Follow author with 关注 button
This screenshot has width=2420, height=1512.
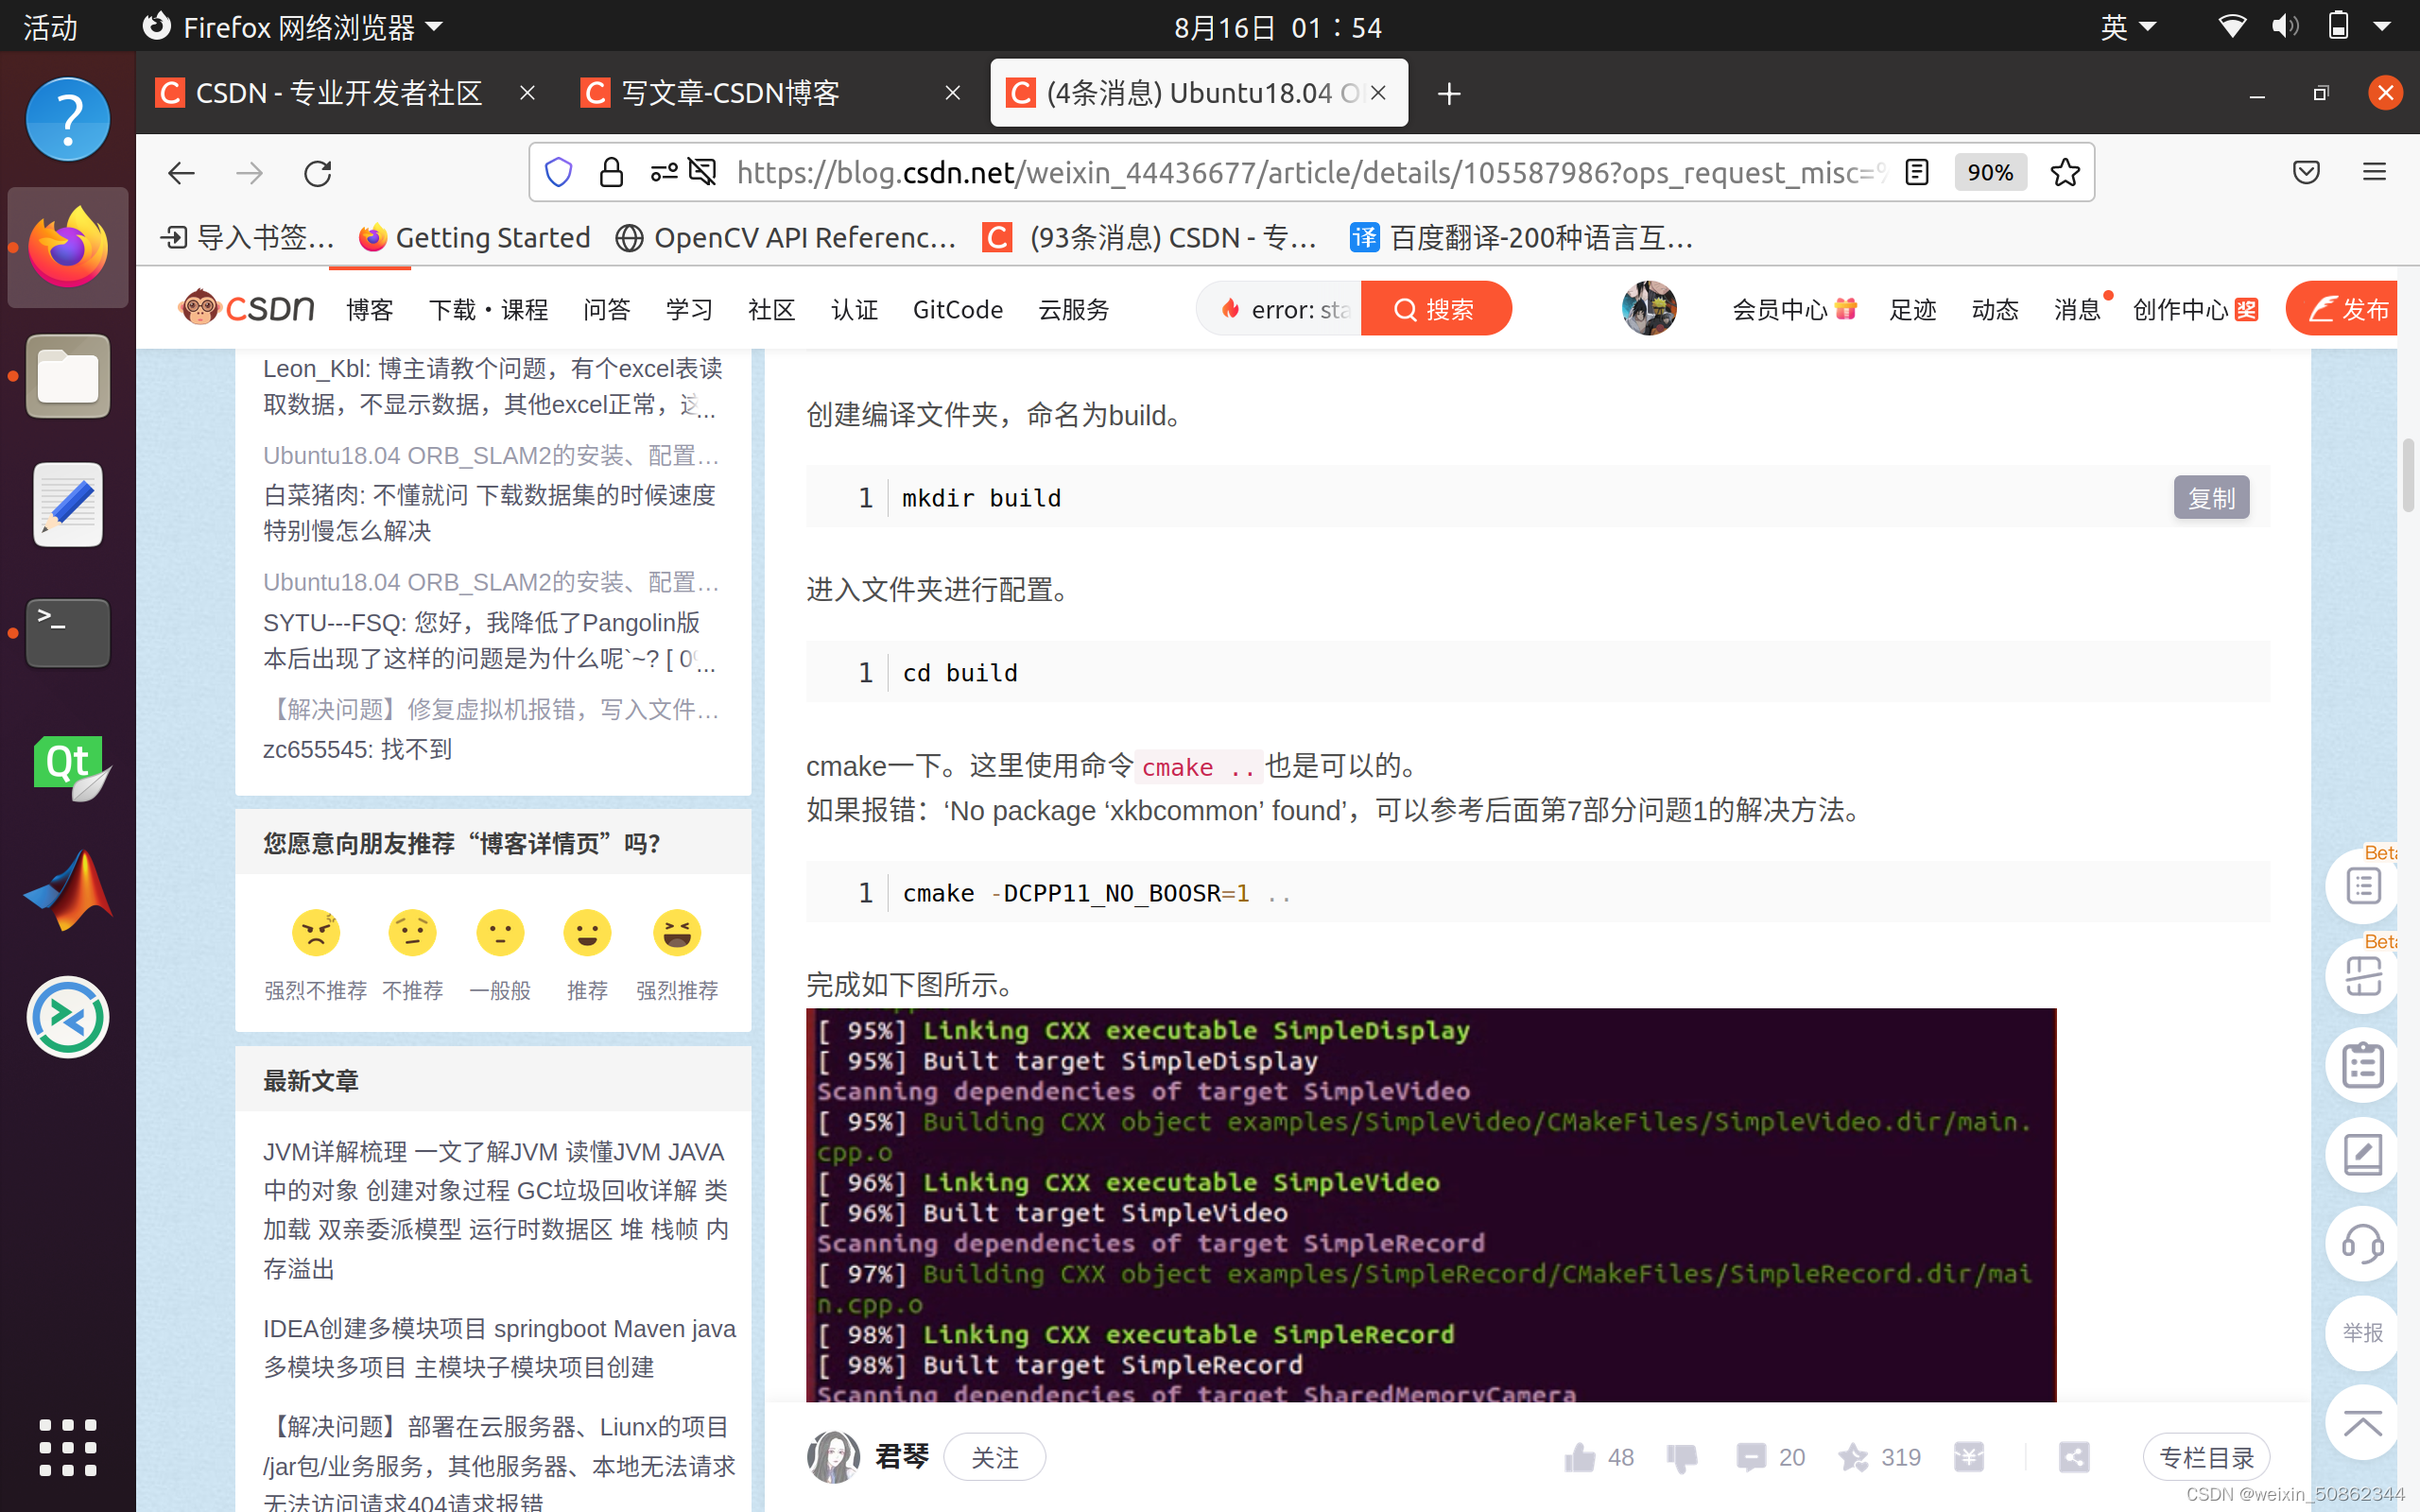[995, 1457]
